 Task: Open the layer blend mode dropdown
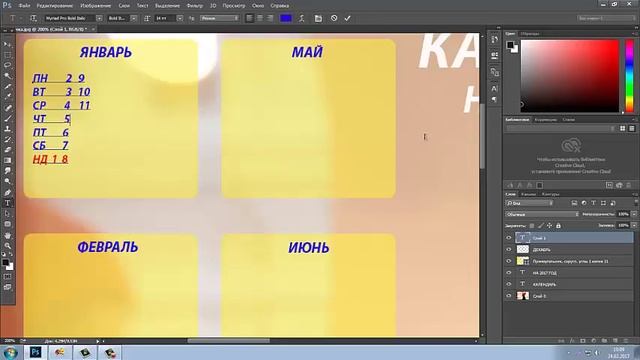[x=542, y=214]
